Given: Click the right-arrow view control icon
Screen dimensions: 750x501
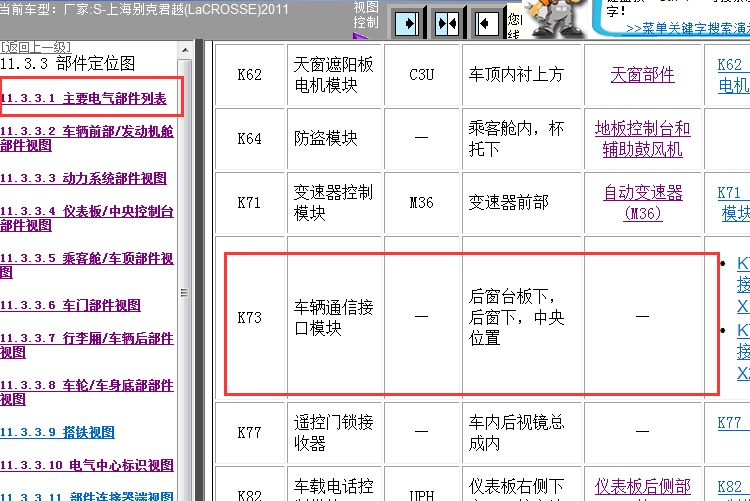Looking at the screenshot, I should (x=407, y=23).
